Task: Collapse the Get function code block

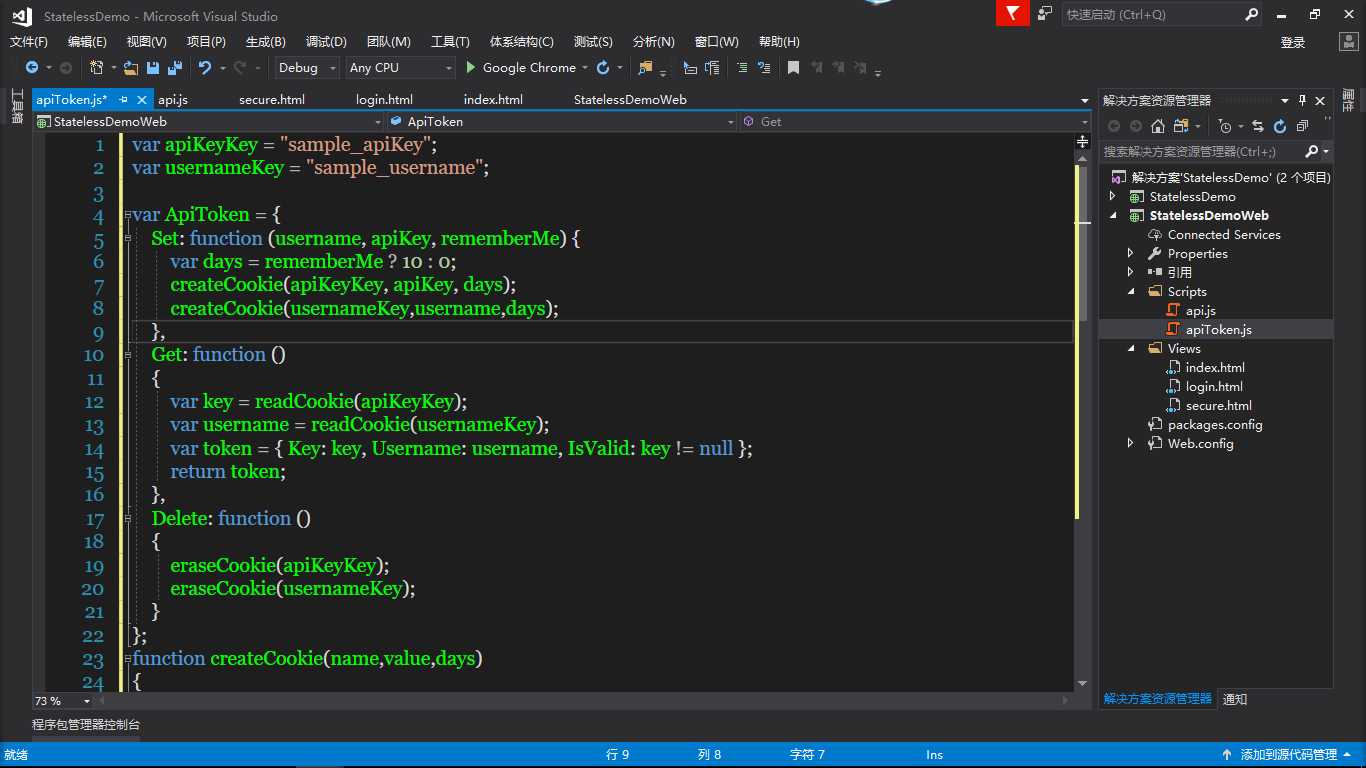Action: [128, 354]
